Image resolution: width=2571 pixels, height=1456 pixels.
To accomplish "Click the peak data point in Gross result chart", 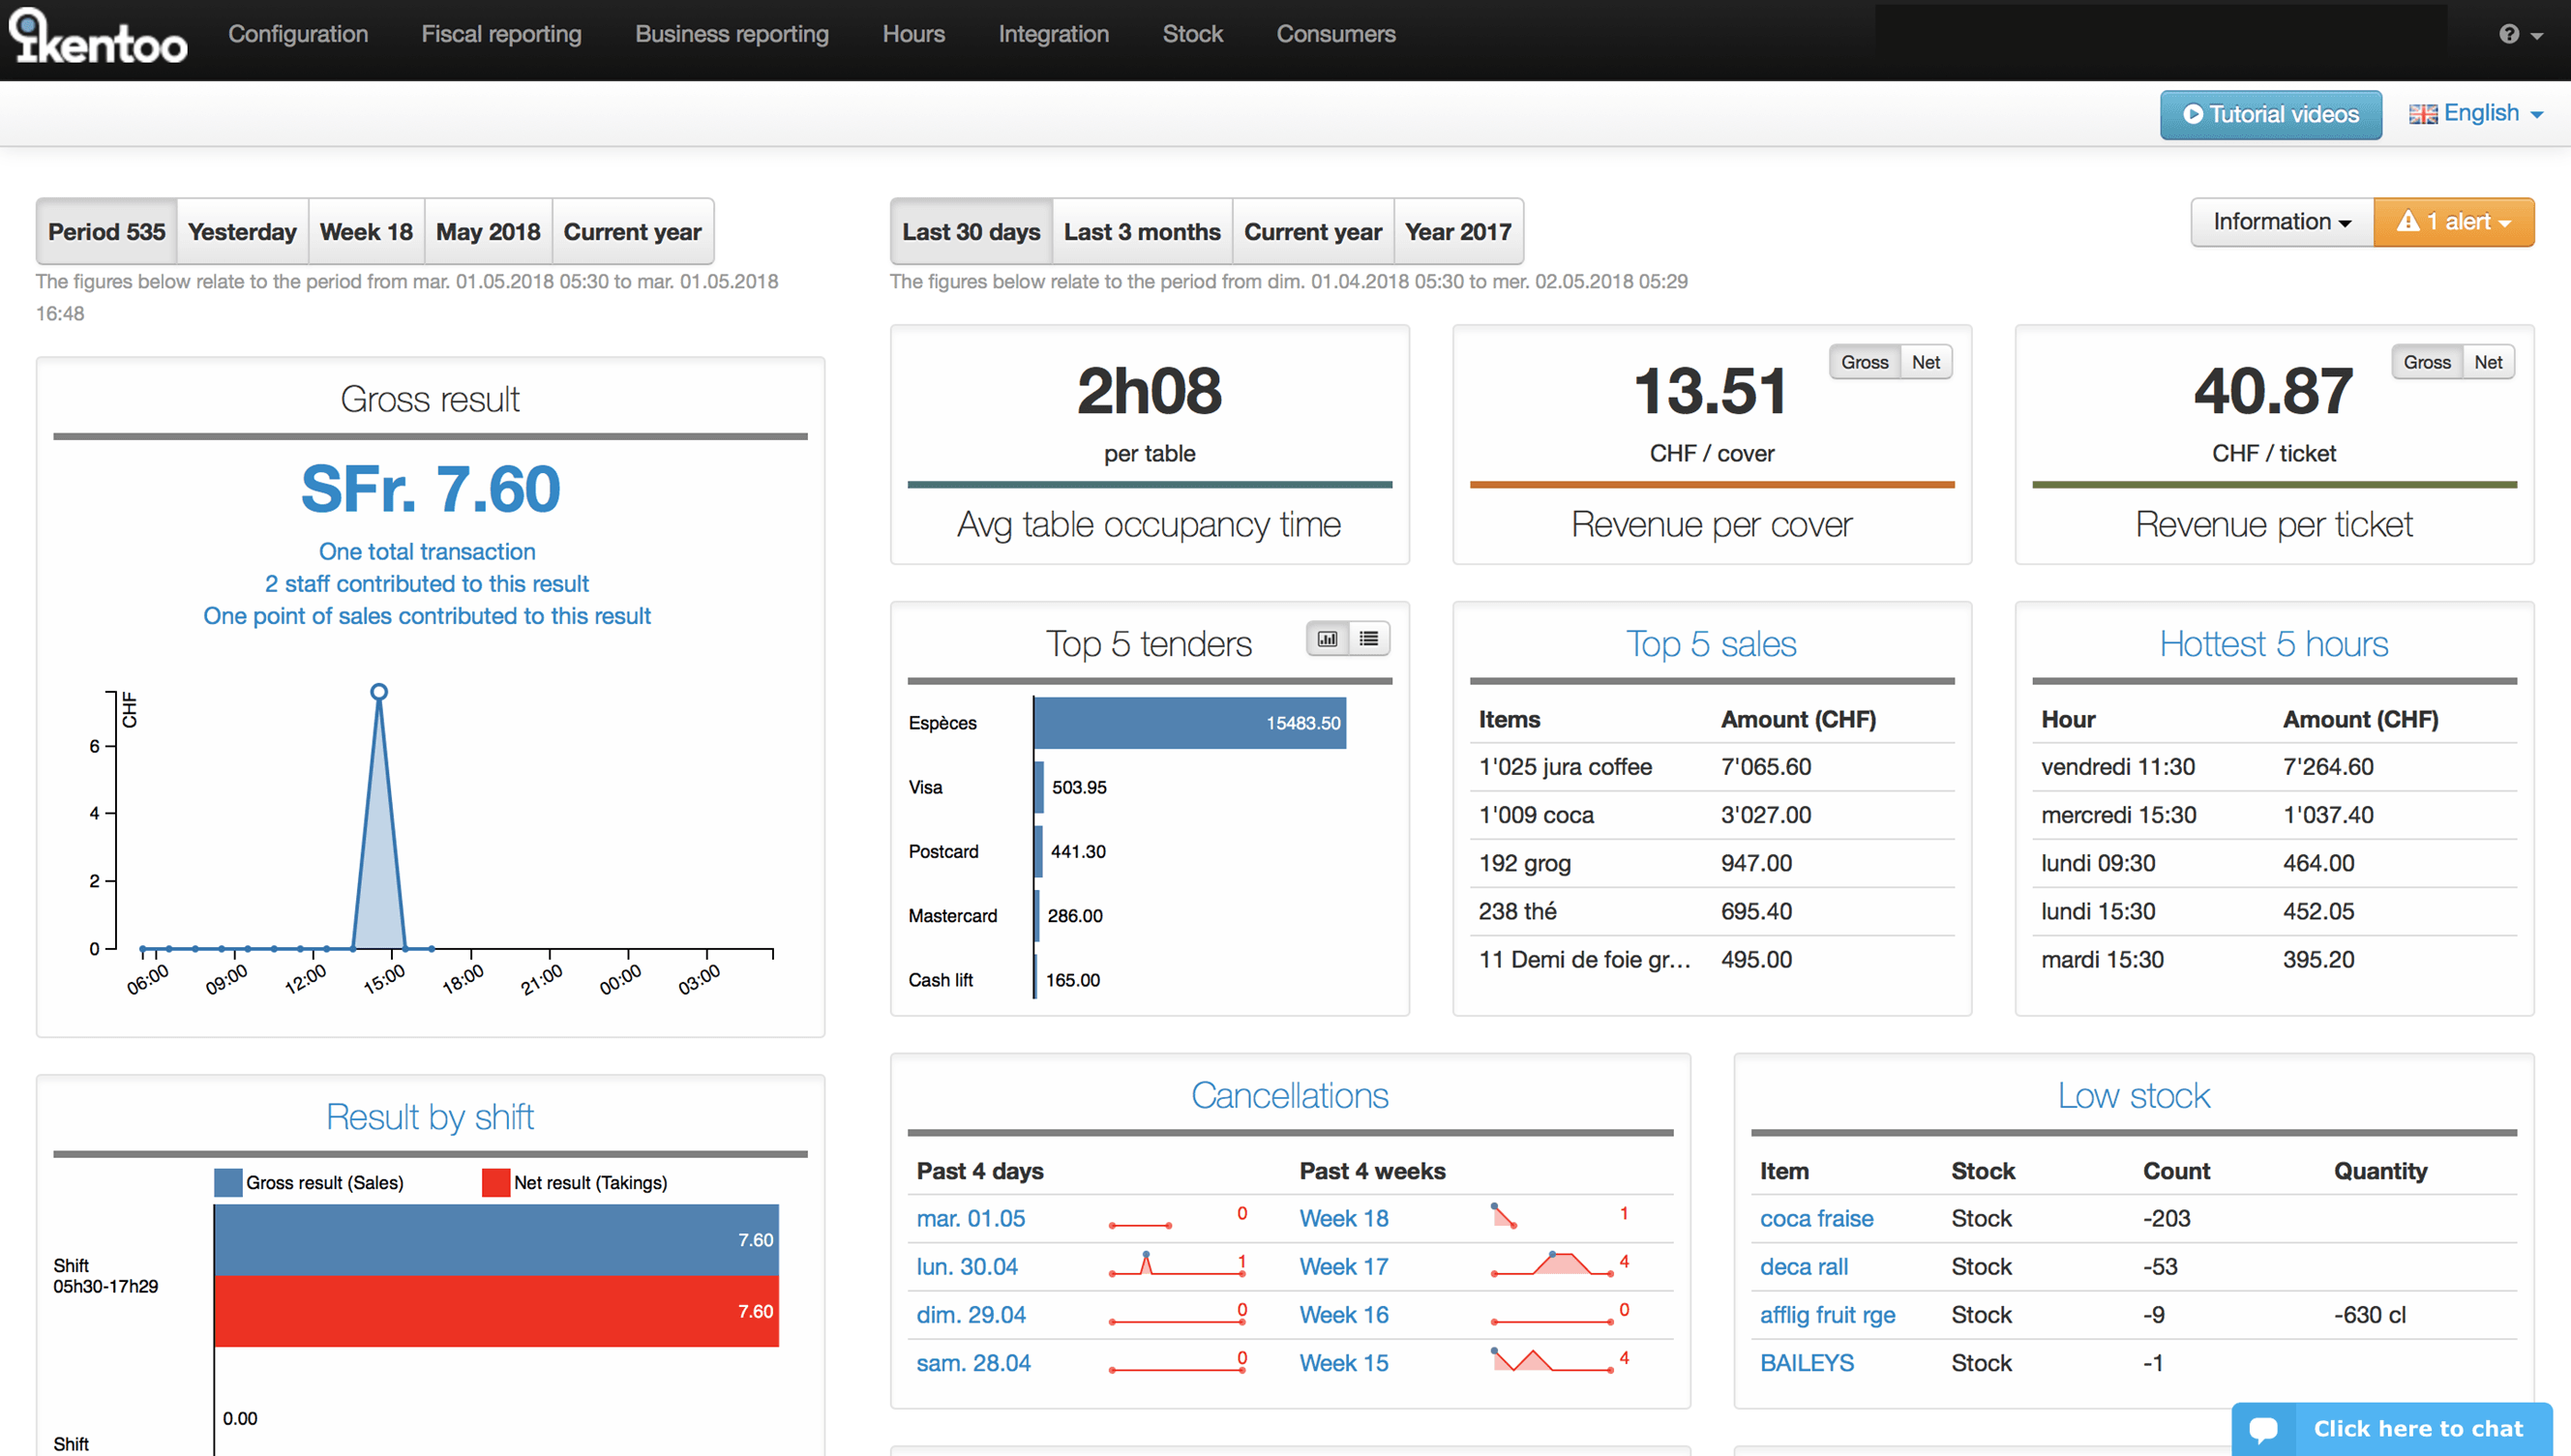I will (x=379, y=692).
